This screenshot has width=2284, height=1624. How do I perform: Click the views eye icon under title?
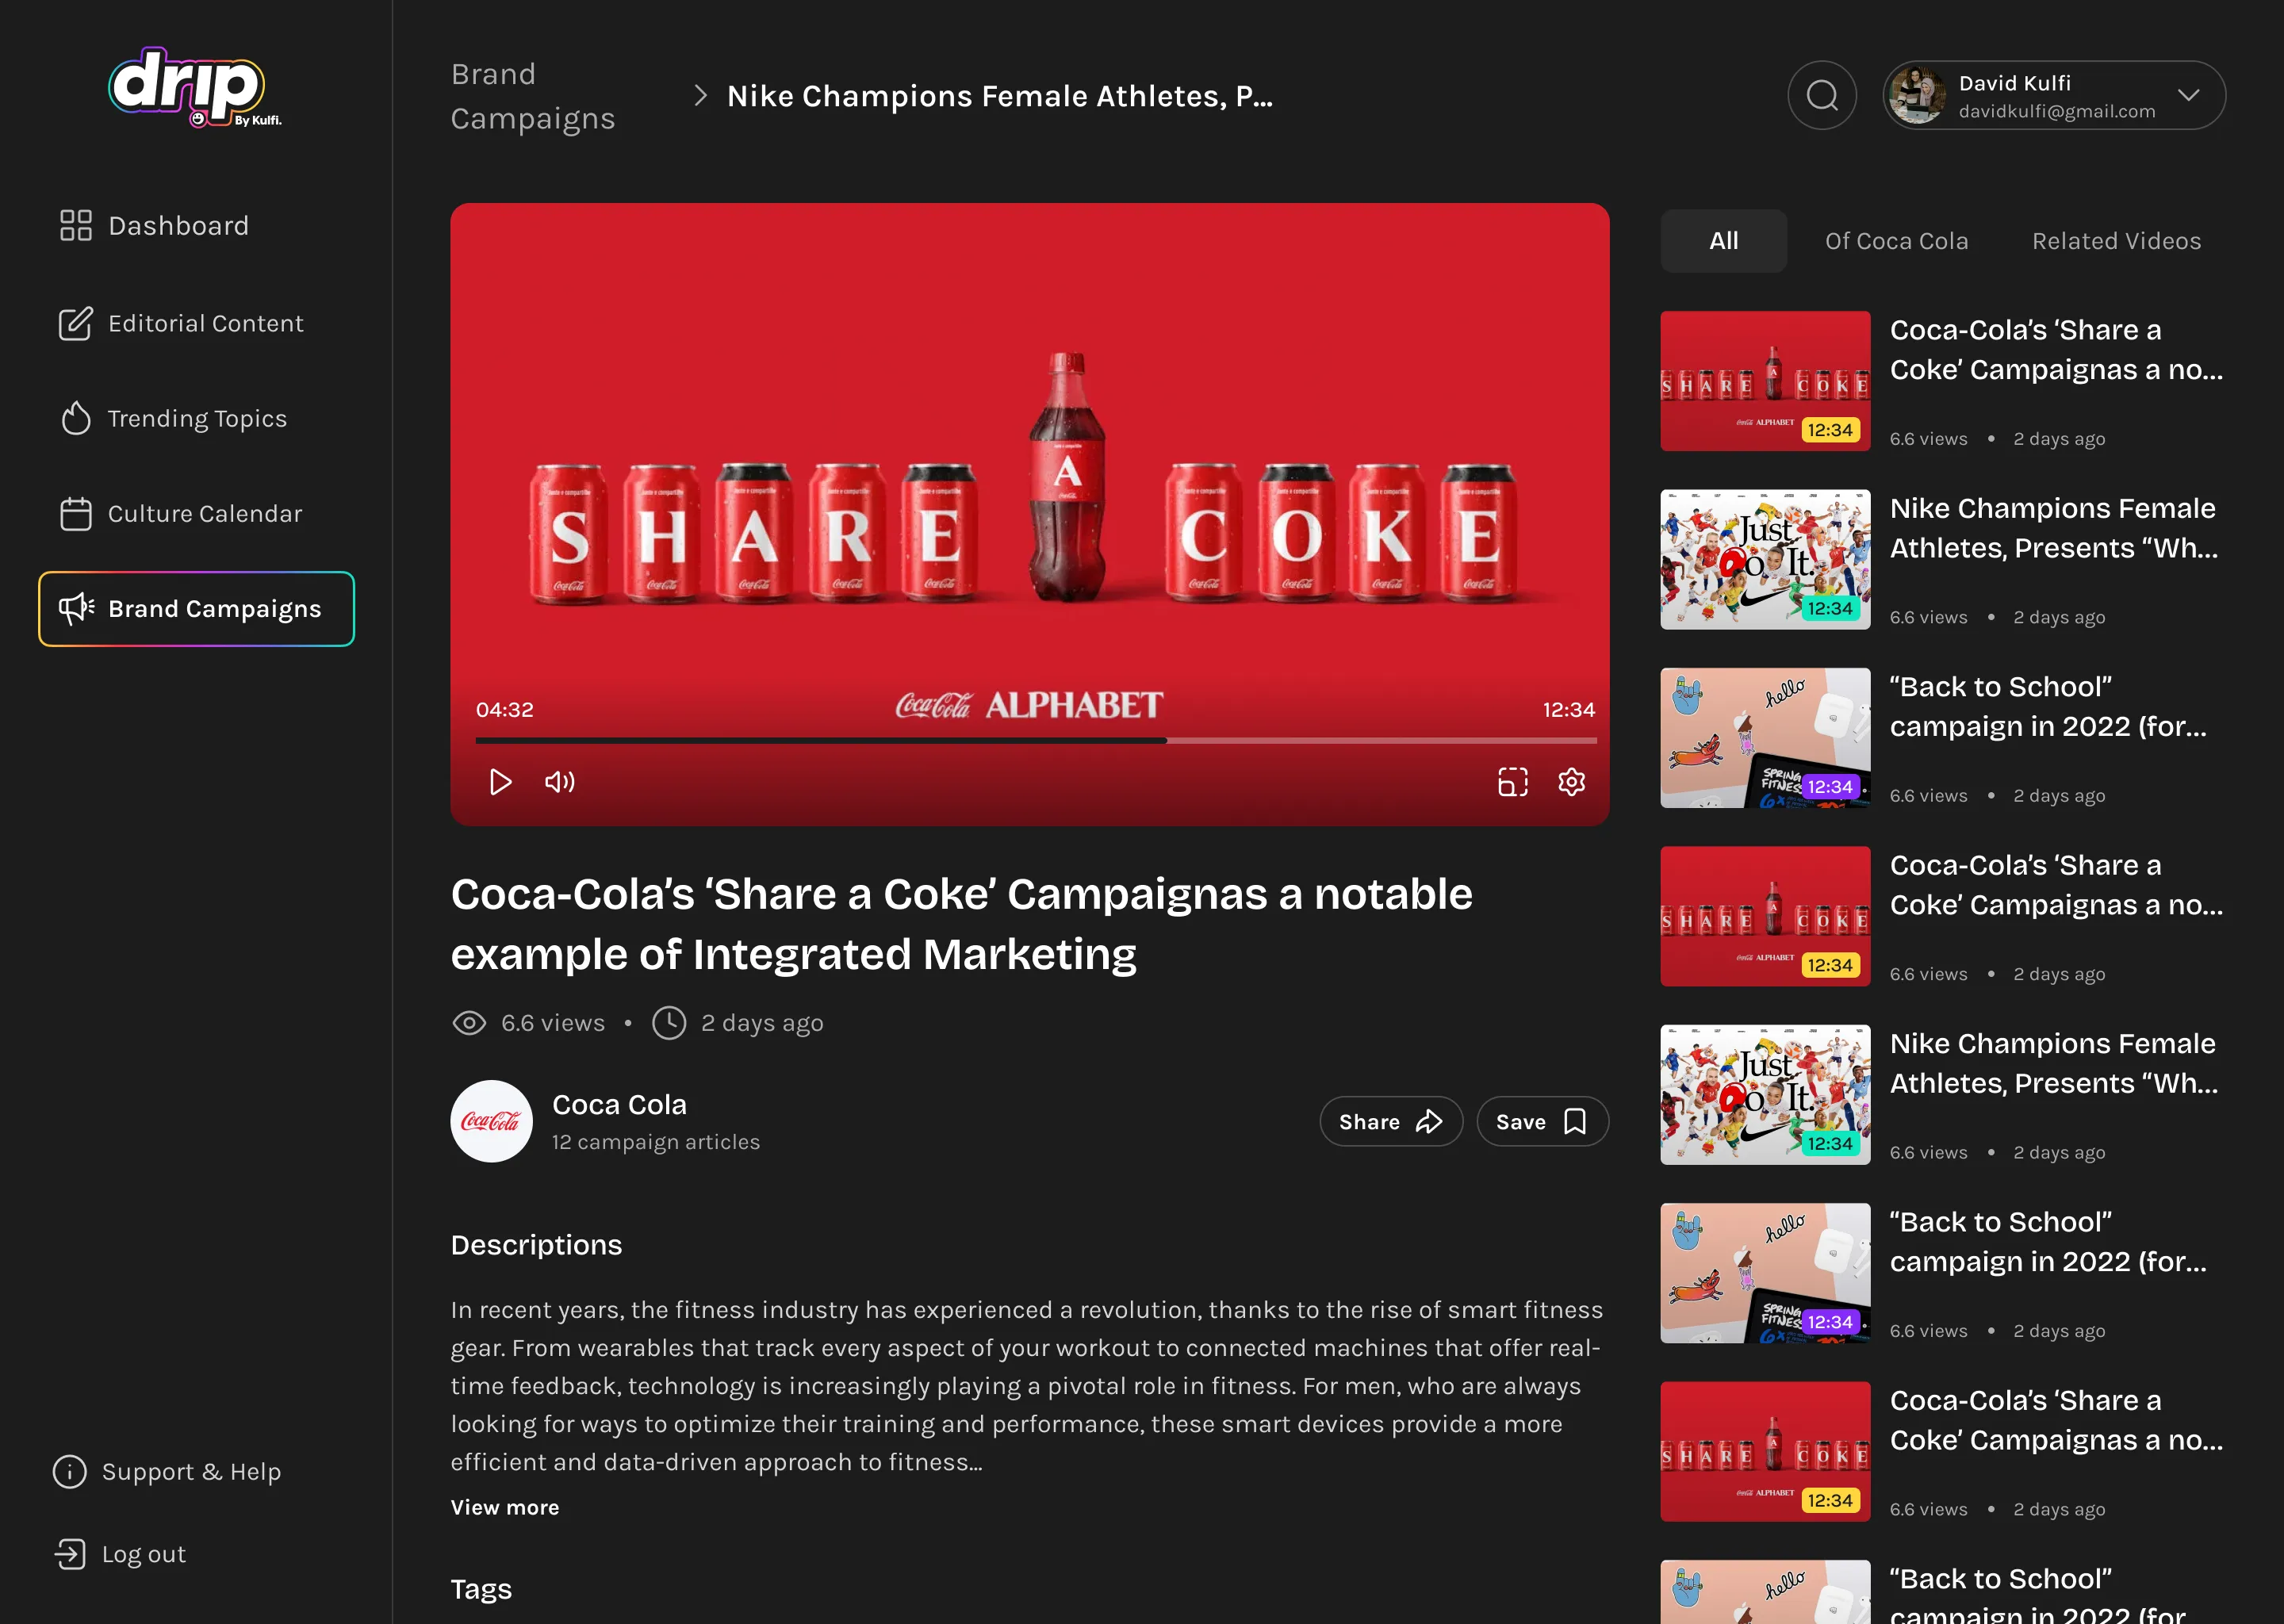pos(469,1023)
